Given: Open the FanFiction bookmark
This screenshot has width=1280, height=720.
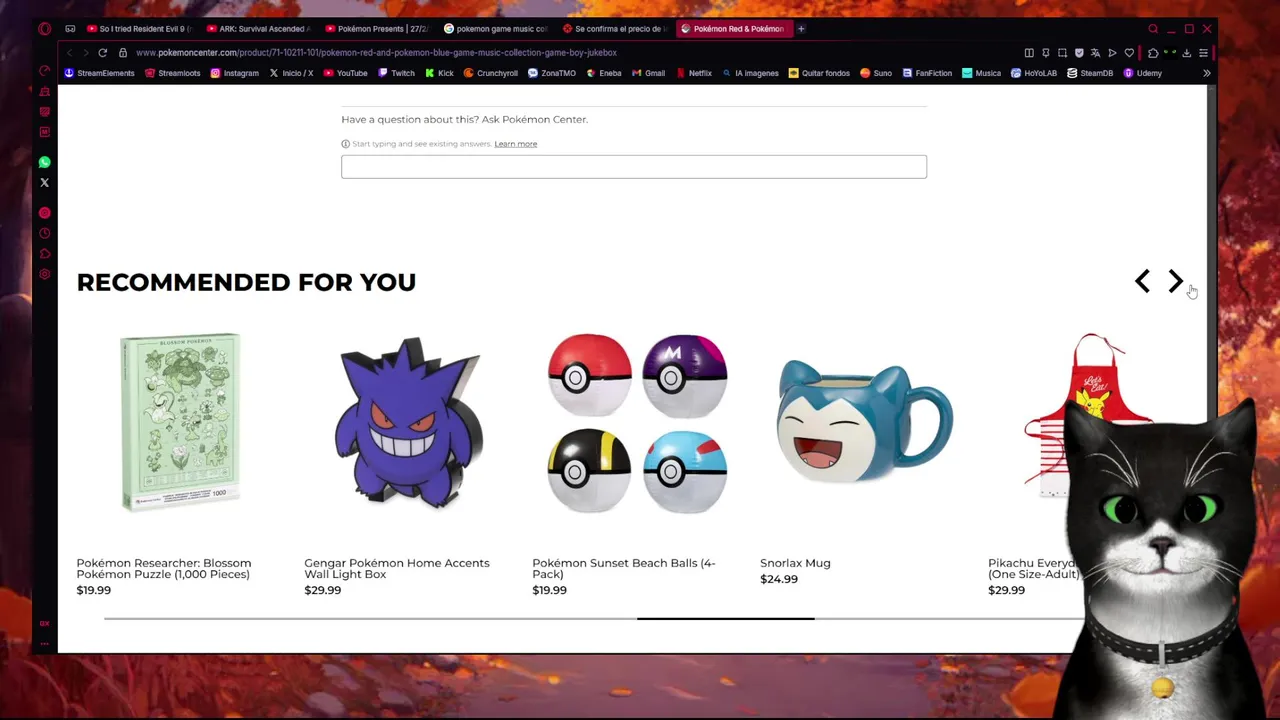Looking at the screenshot, I should tap(927, 73).
